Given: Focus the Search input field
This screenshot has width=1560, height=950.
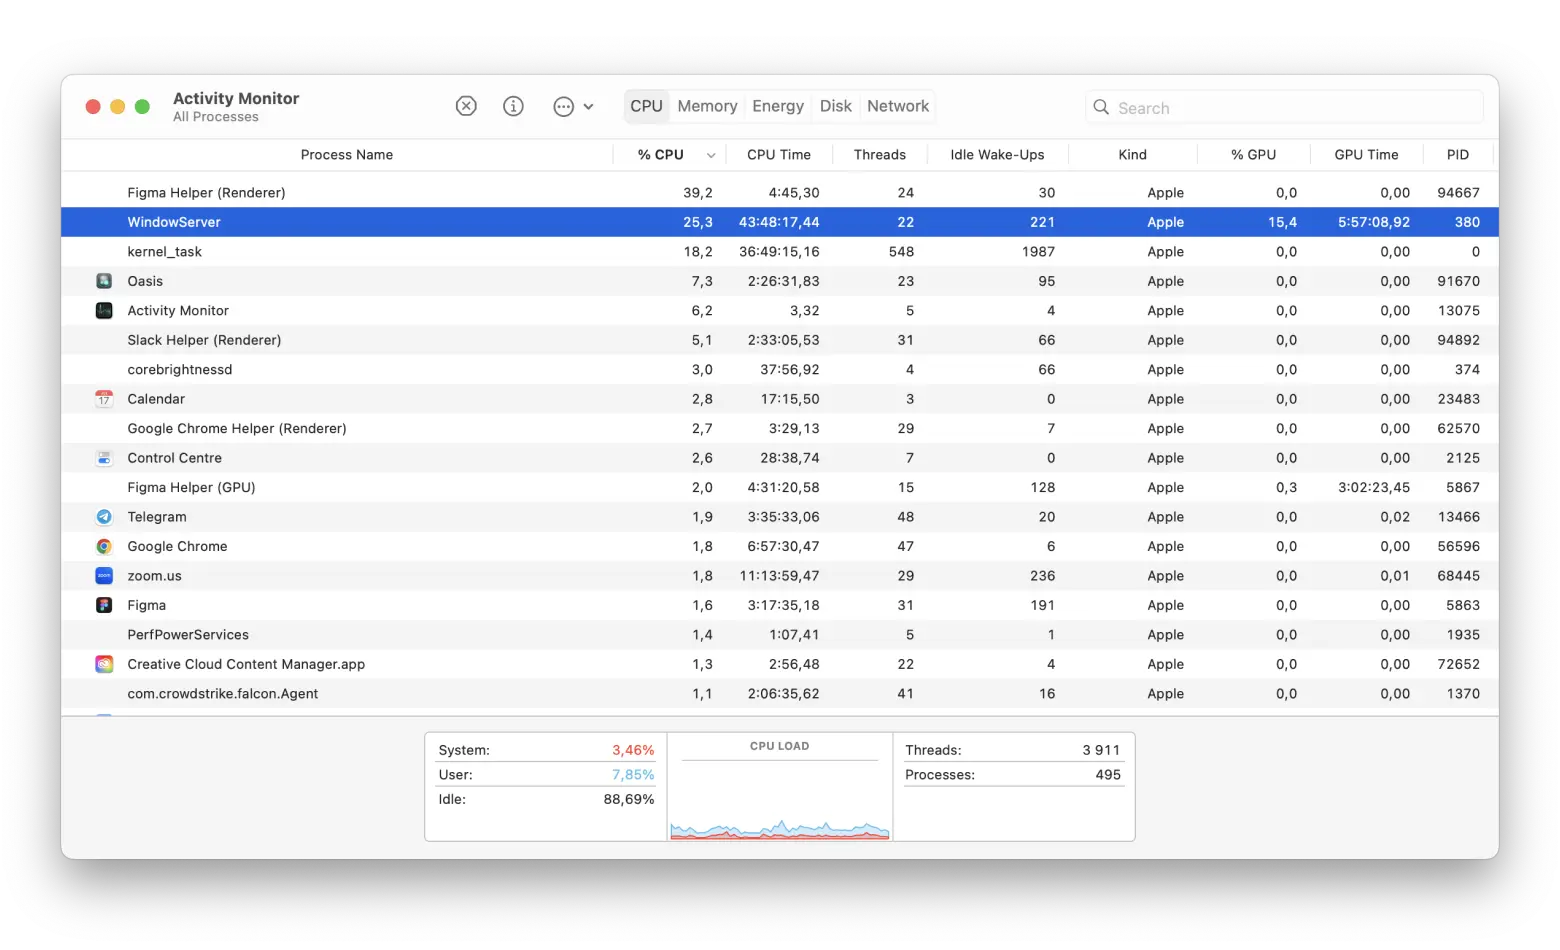Looking at the screenshot, I should (1284, 107).
